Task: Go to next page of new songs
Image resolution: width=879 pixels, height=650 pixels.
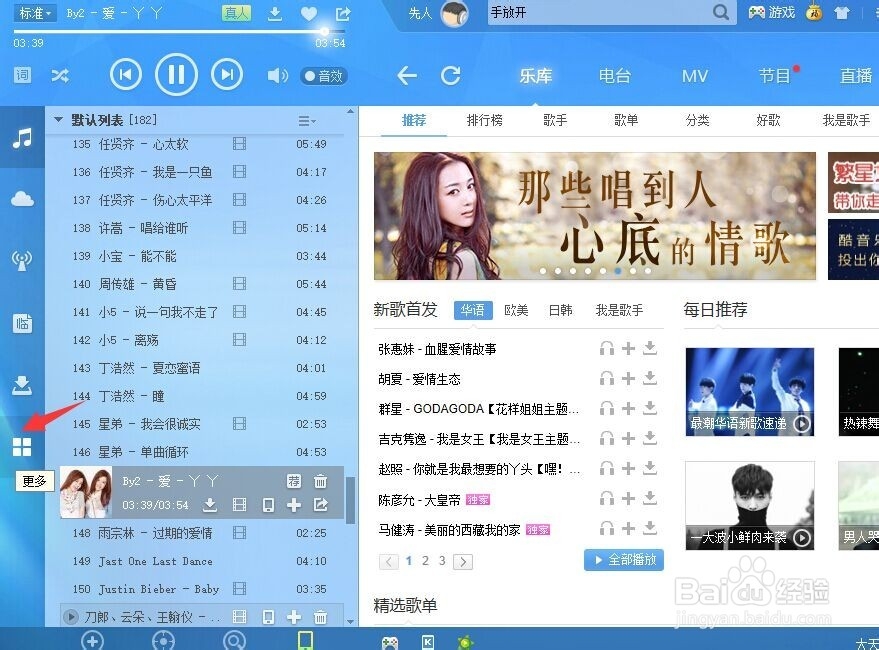Action: point(463,561)
